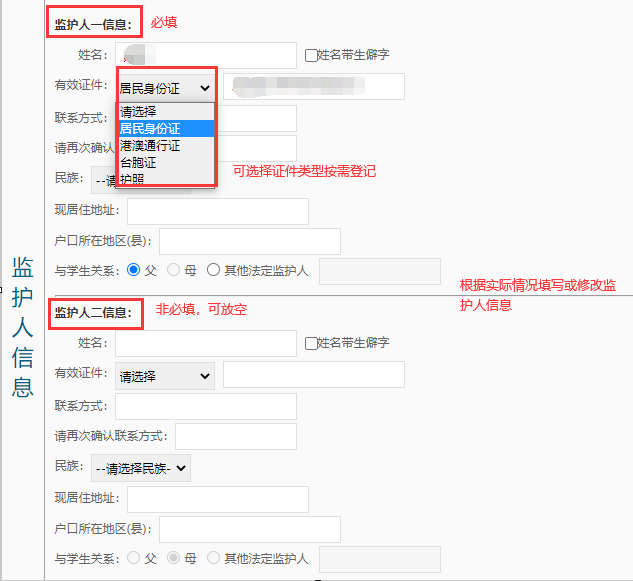Click guardian two's 请再次确认联系方式 field

[235, 437]
